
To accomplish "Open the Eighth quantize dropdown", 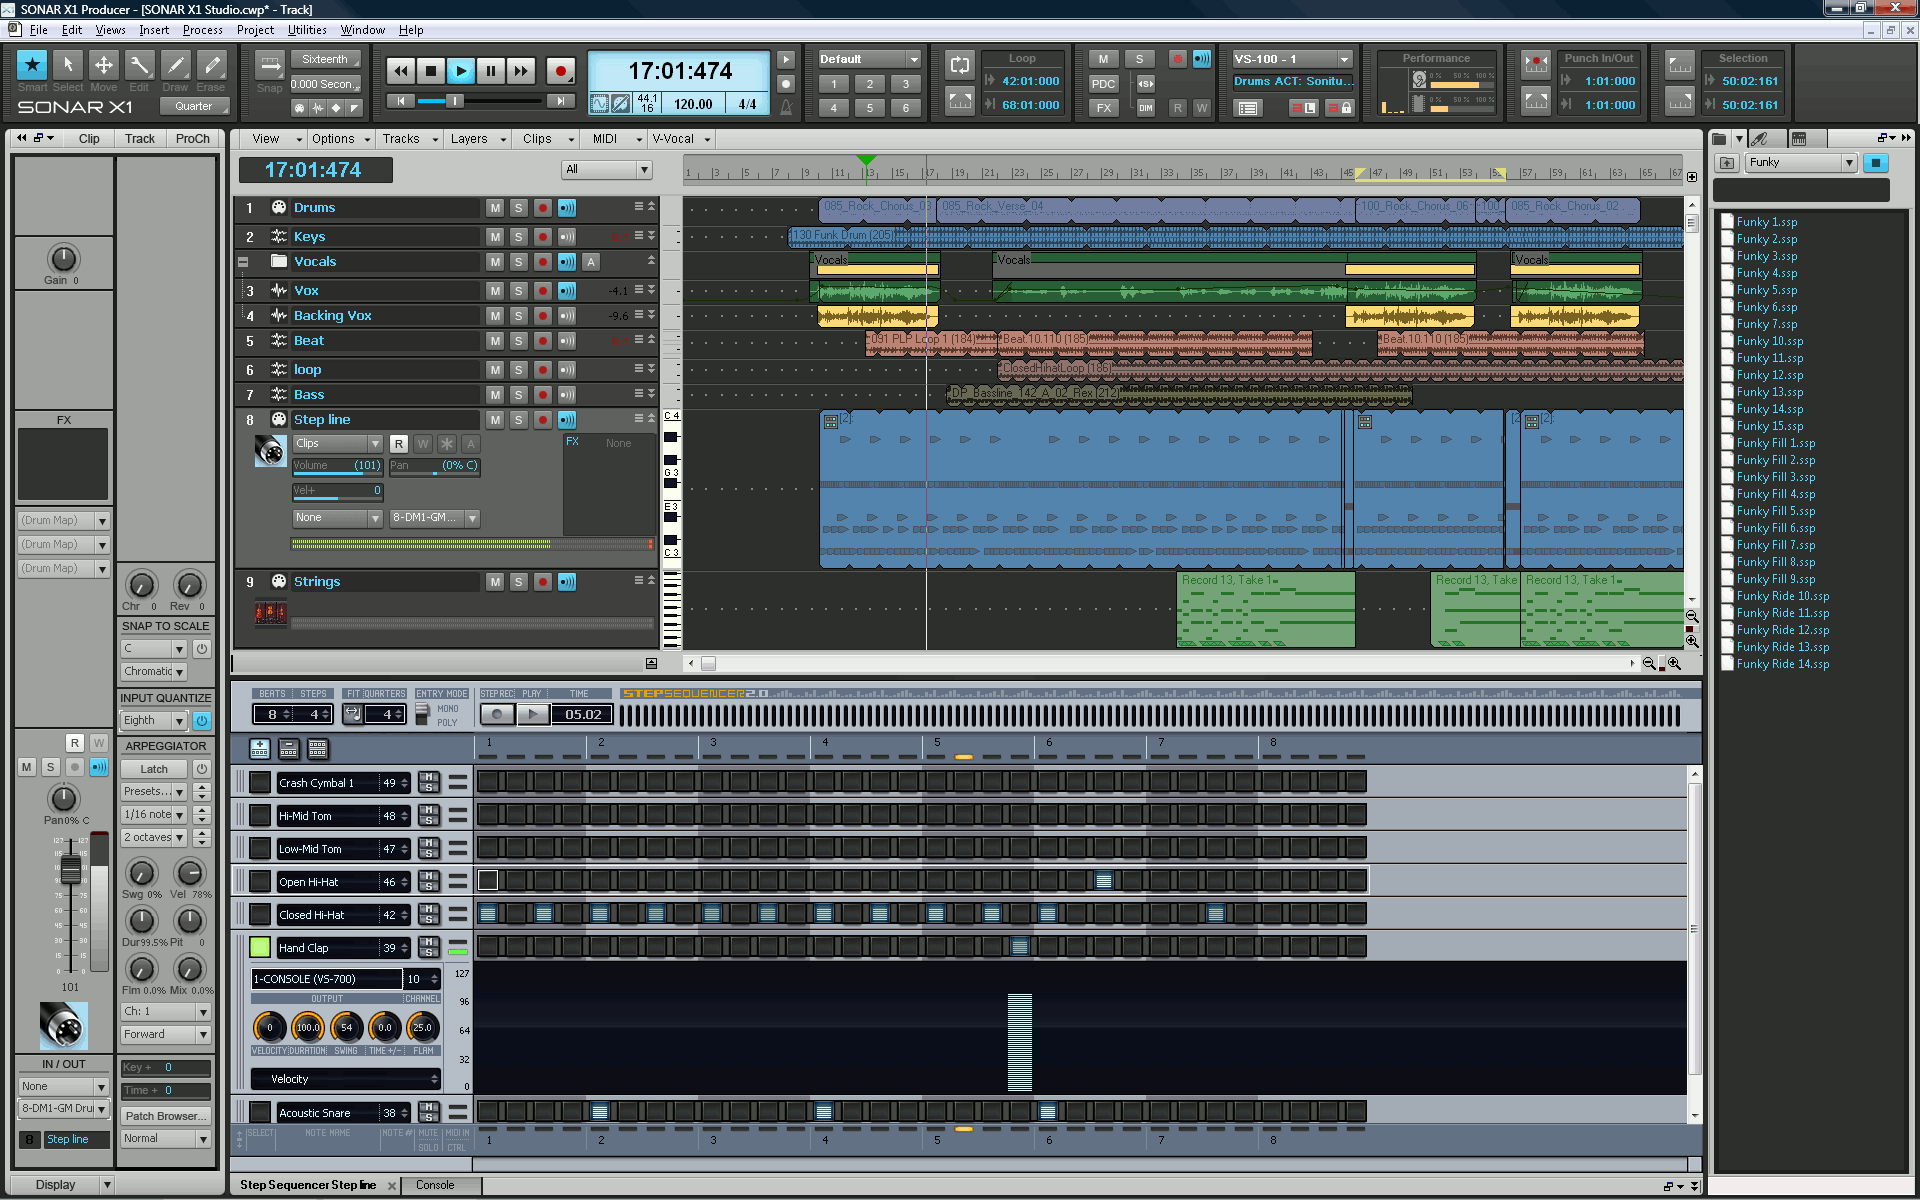I will click(154, 720).
